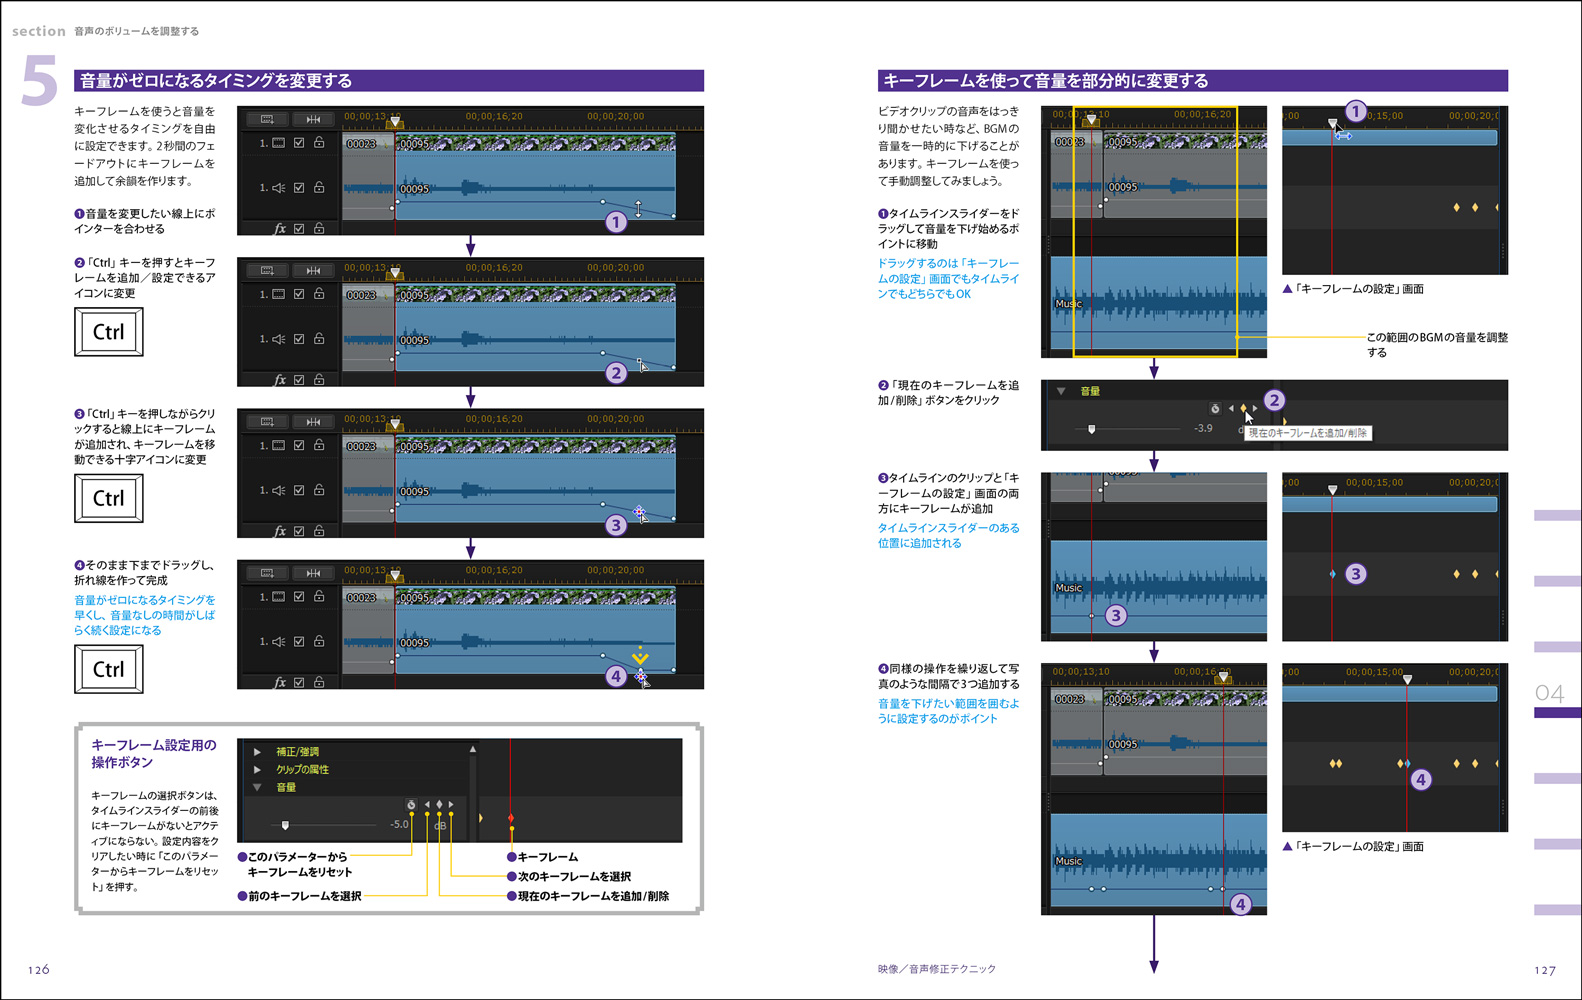Click volume slider handle showing -3.9
1582x1000 pixels.
coord(1091,429)
